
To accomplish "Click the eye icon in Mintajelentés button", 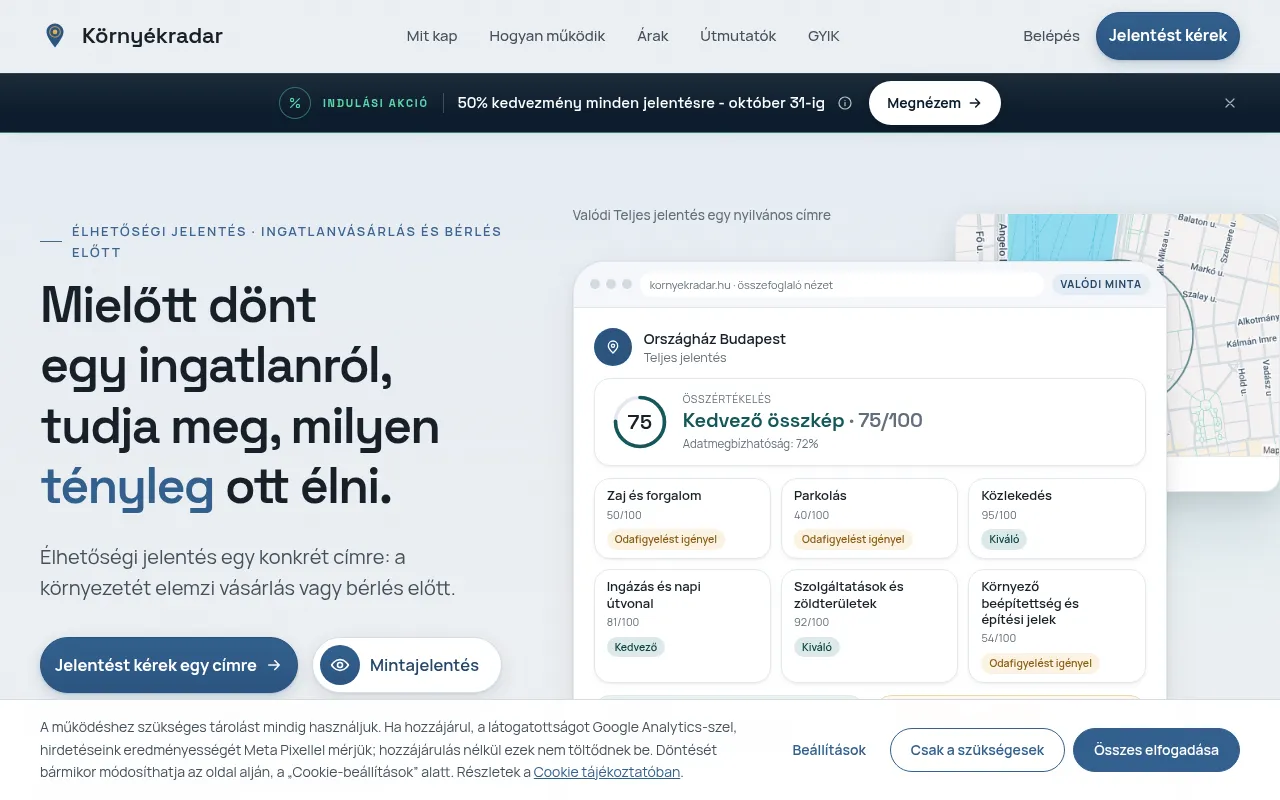I will pos(340,665).
